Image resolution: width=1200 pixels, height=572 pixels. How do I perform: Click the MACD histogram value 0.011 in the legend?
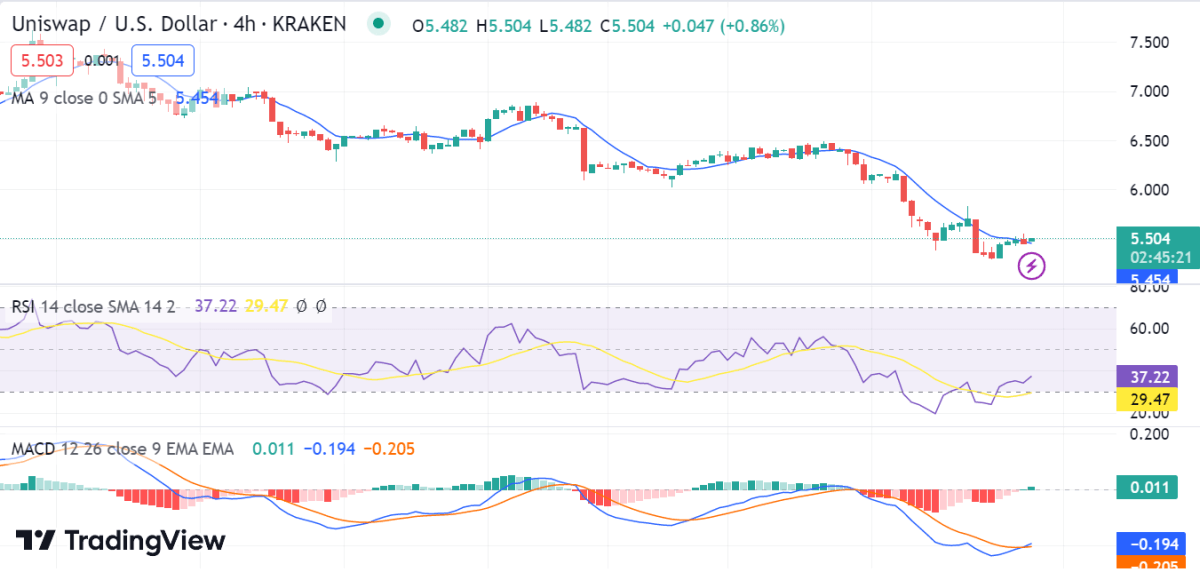(x=273, y=449)
